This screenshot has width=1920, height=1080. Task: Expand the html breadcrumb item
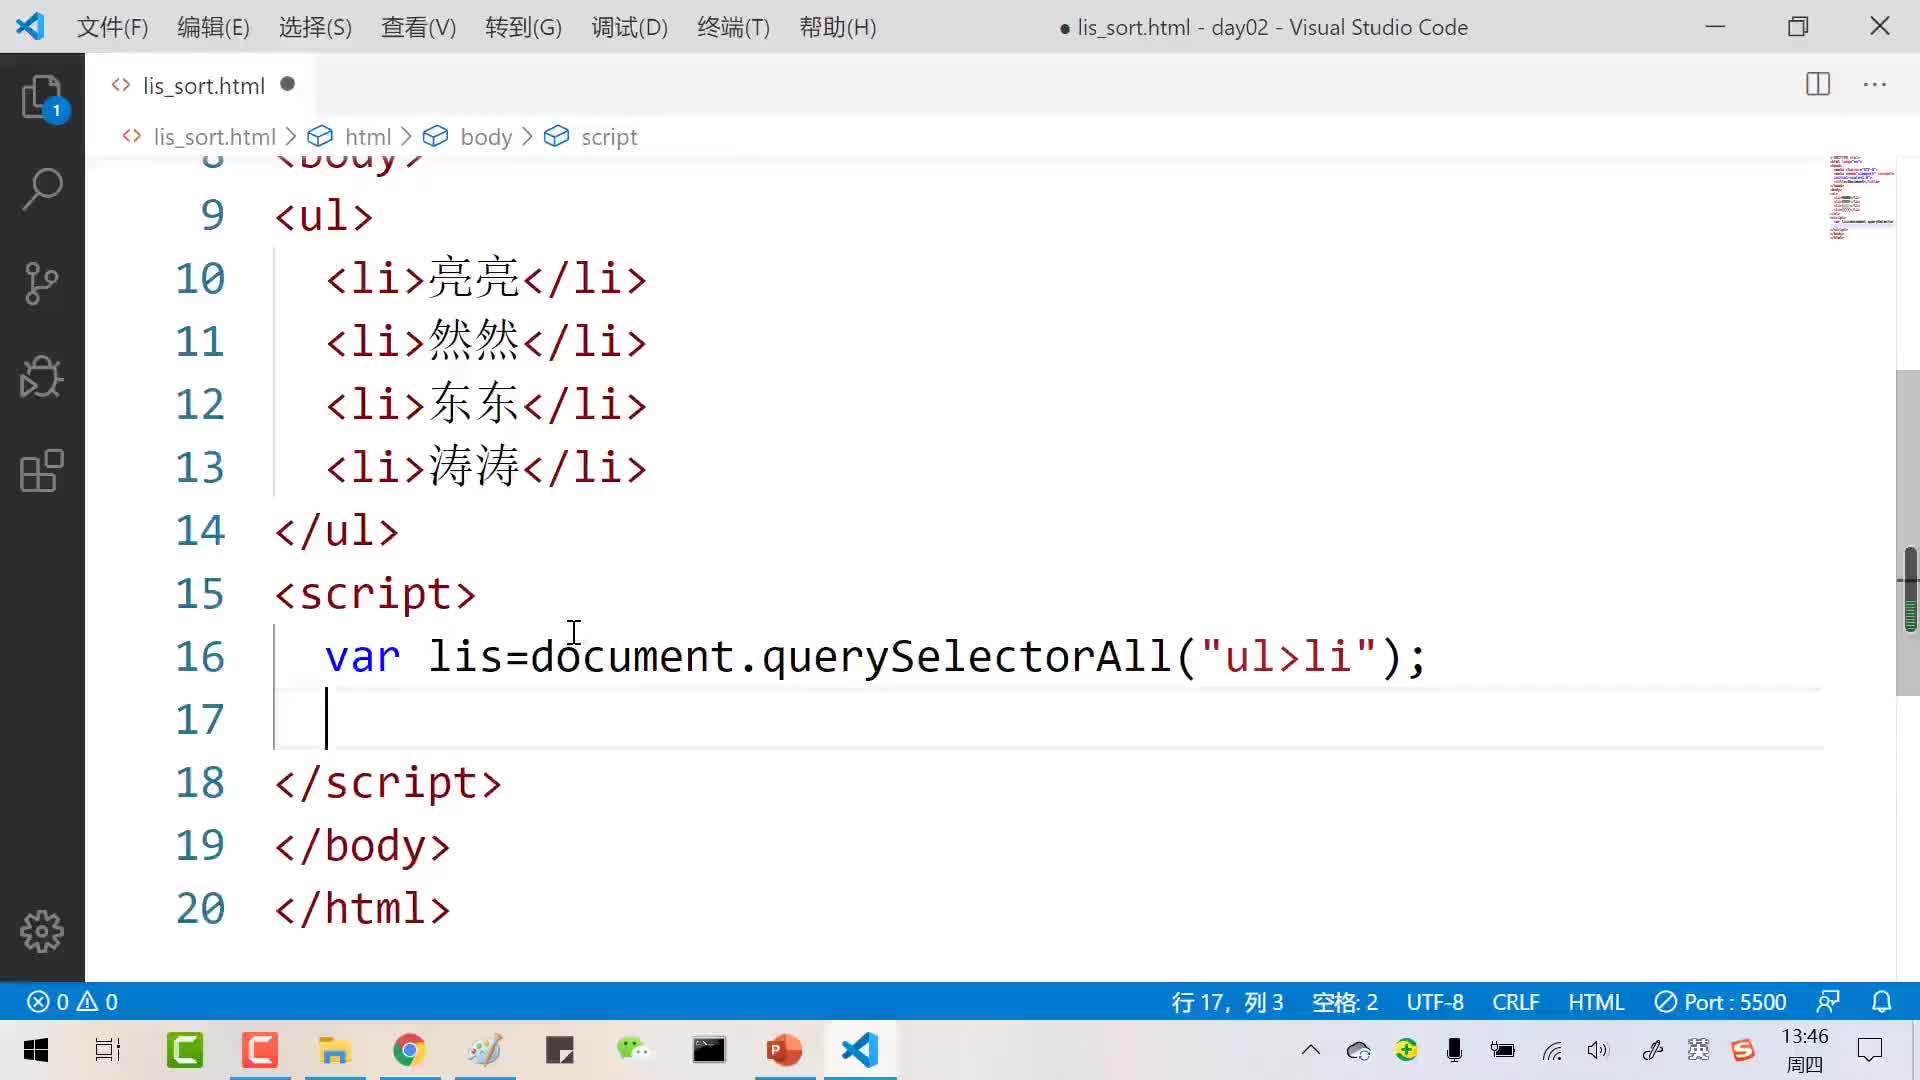367,137
